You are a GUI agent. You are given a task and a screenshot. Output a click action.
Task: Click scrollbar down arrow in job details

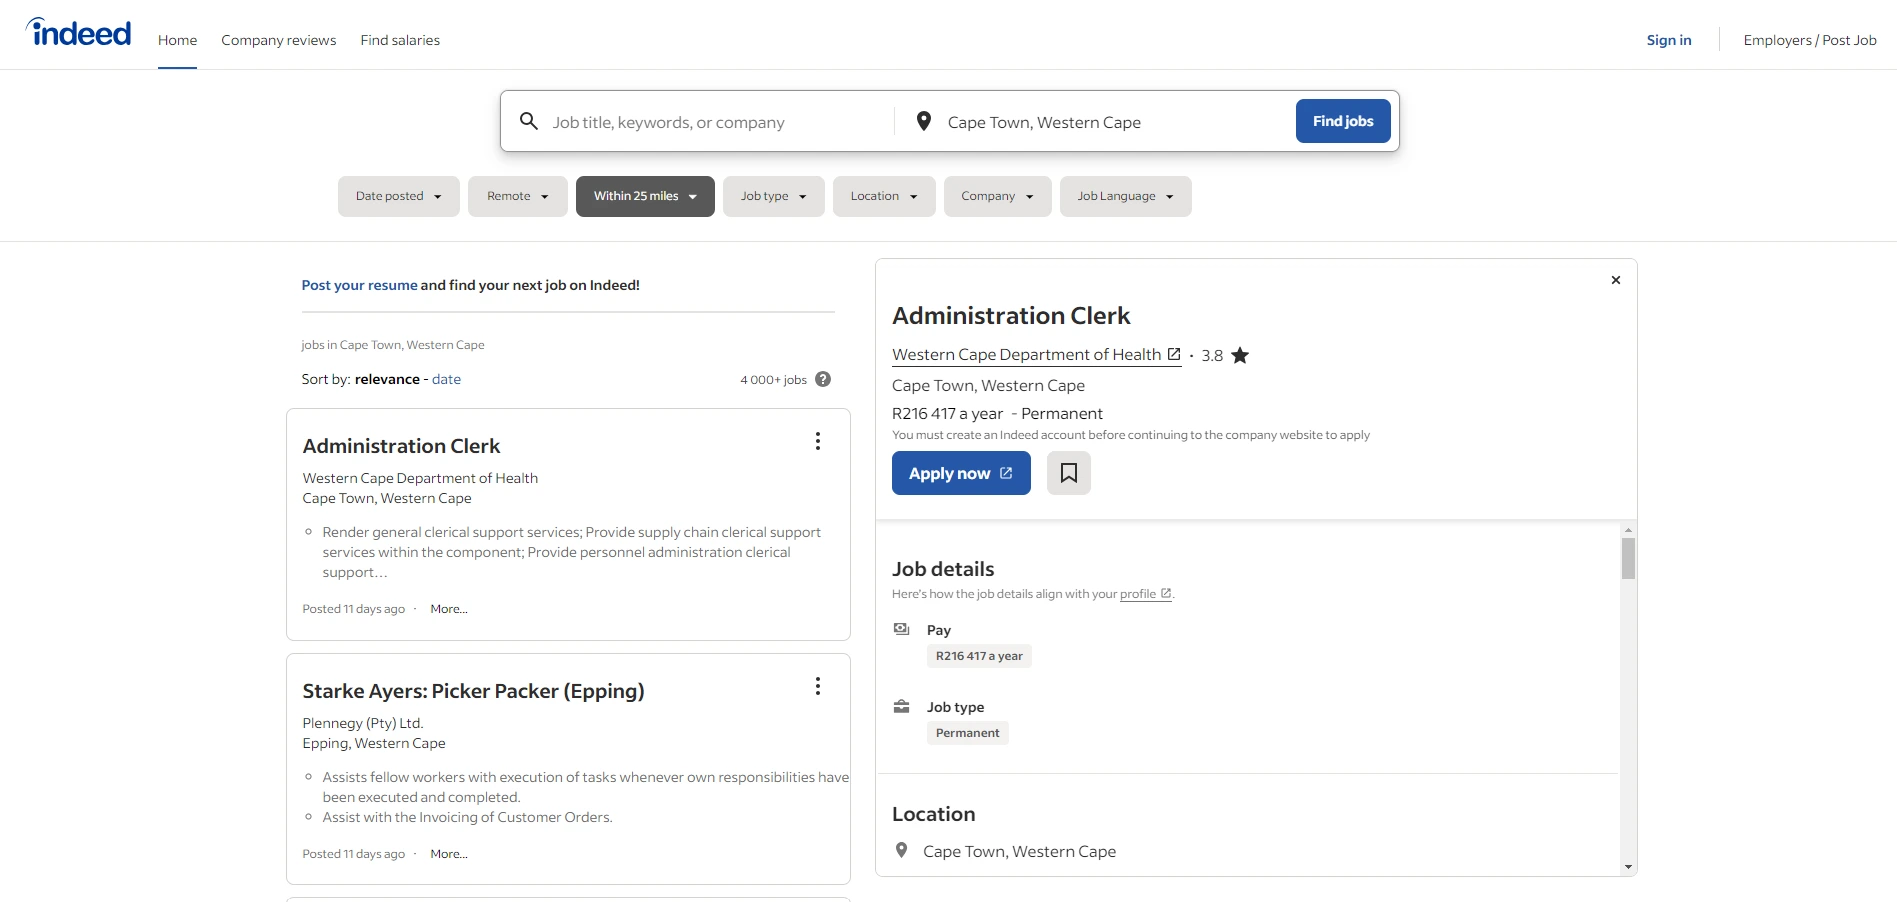point(1628,867)
